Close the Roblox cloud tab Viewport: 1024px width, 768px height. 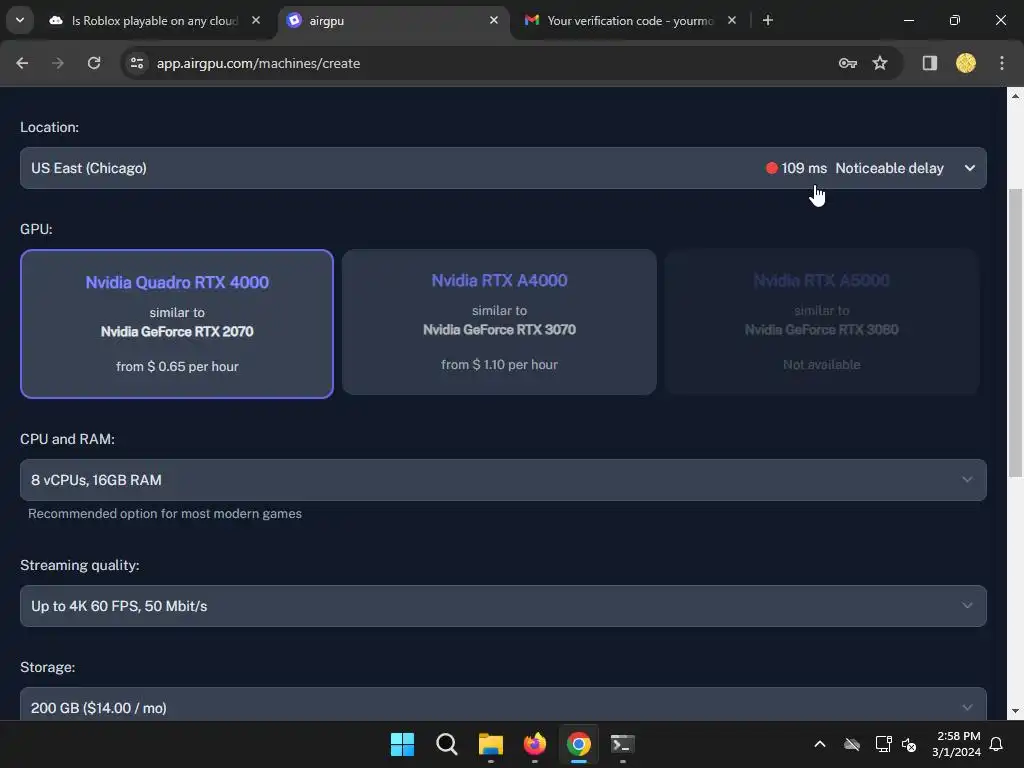click(256, 20)
